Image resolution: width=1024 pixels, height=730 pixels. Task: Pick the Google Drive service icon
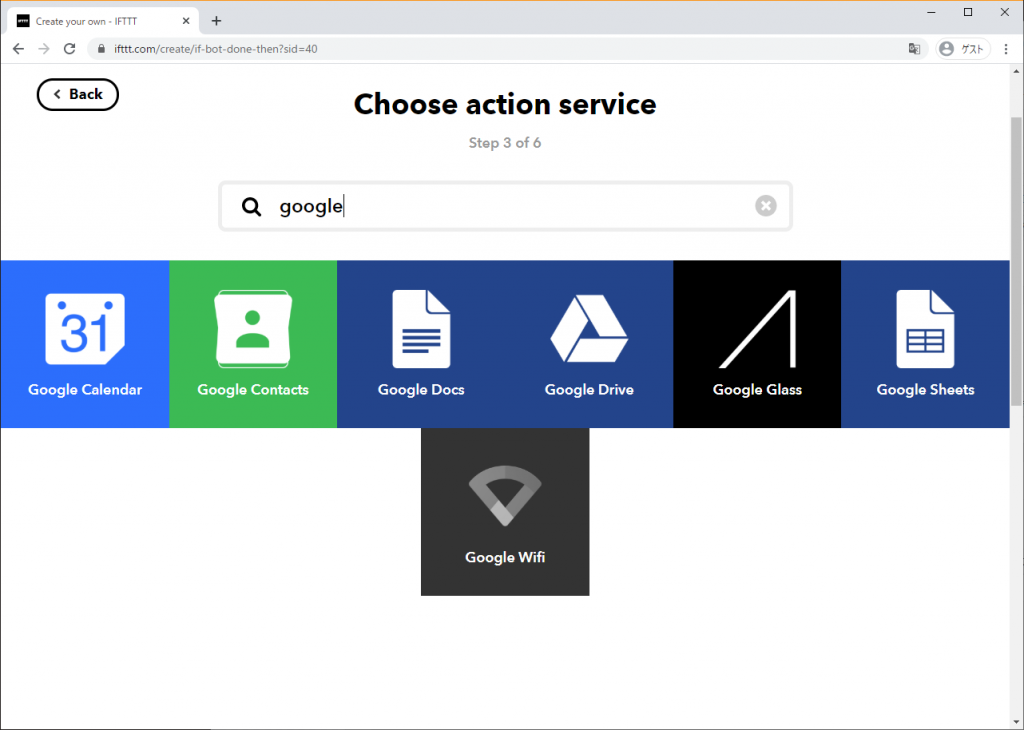[589, 344]
